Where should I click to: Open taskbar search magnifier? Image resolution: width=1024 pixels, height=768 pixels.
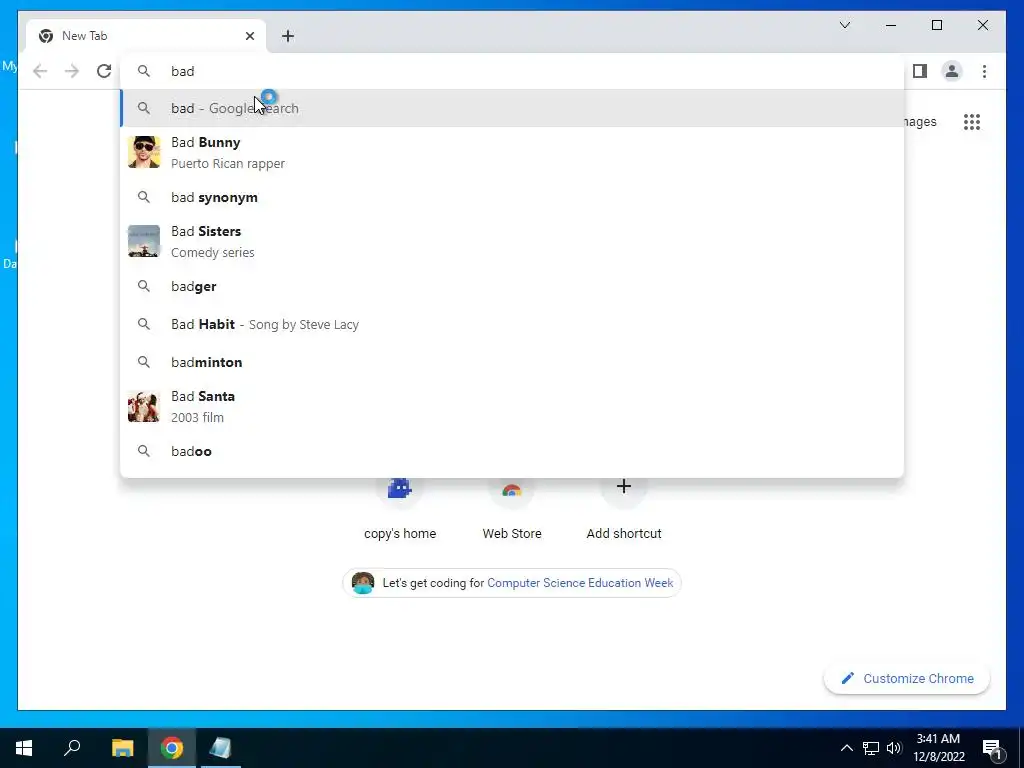pyautogui.click(x=72, y=748)
